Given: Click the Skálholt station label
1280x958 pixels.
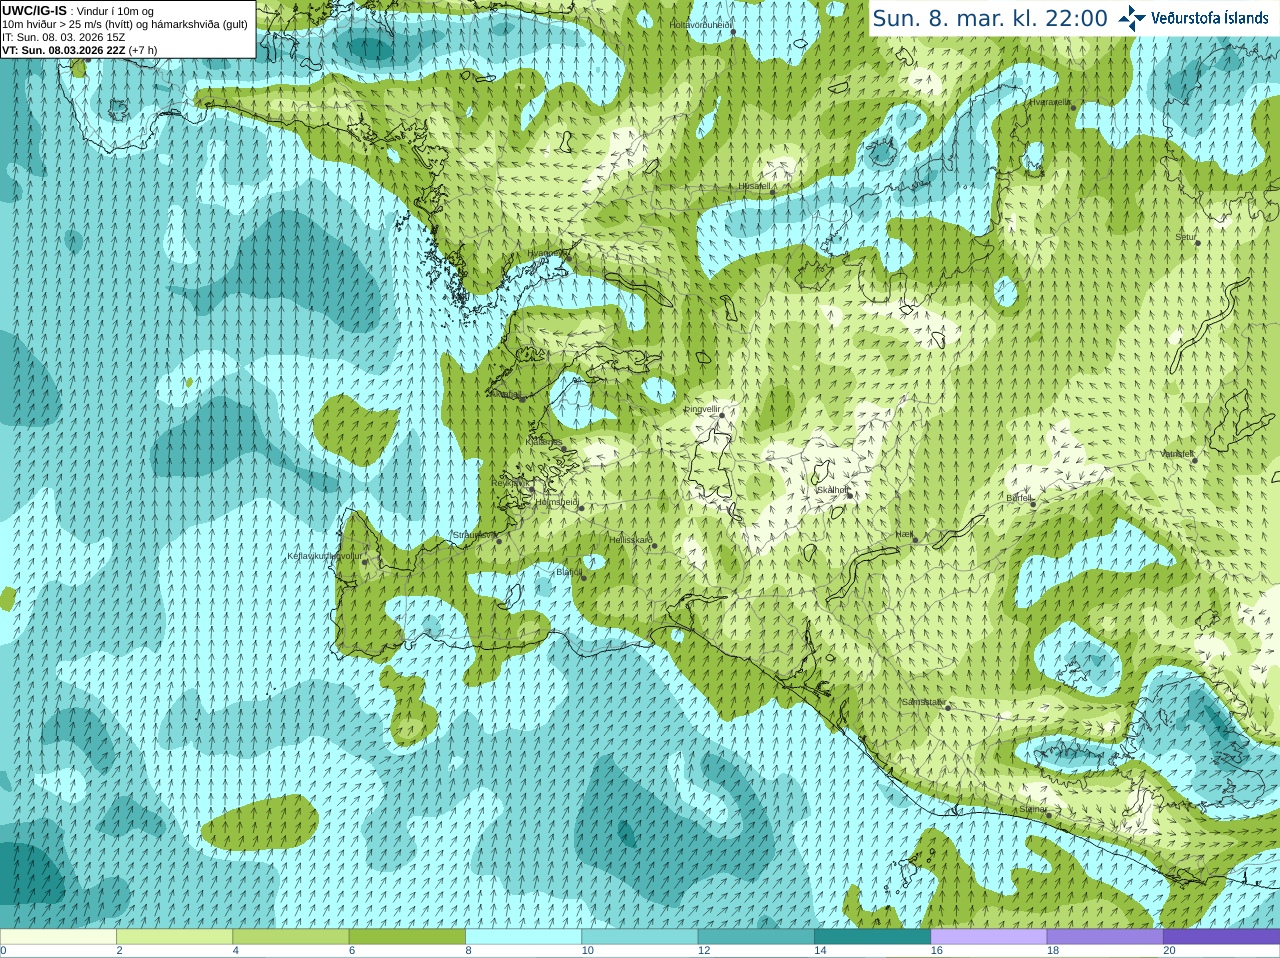Looking at the screenshot, I should 833,490.
